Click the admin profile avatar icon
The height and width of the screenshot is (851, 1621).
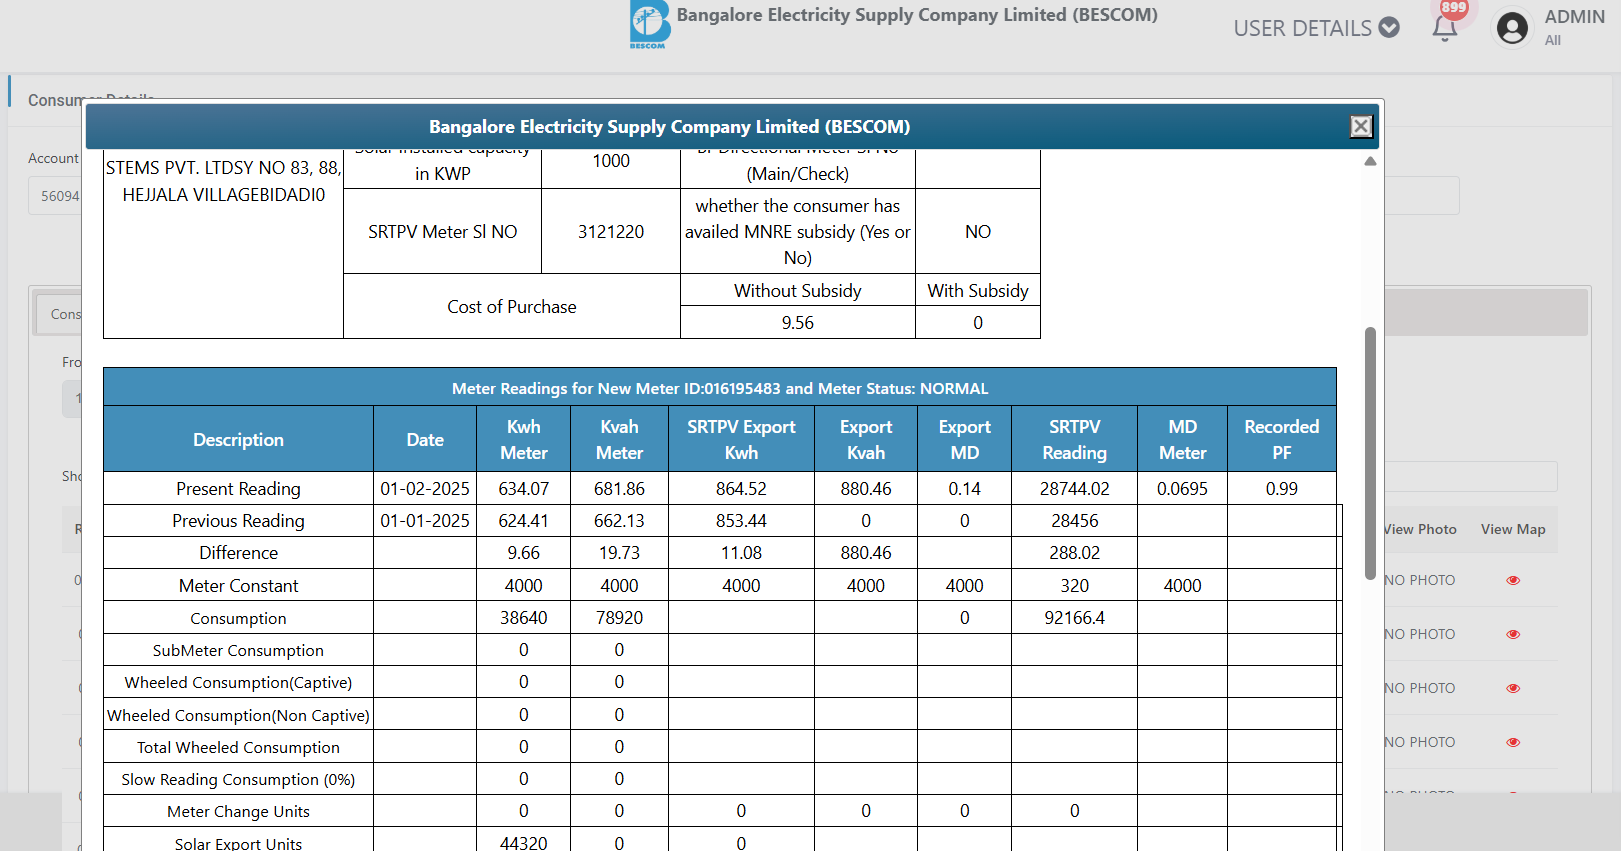(1512, 28)
